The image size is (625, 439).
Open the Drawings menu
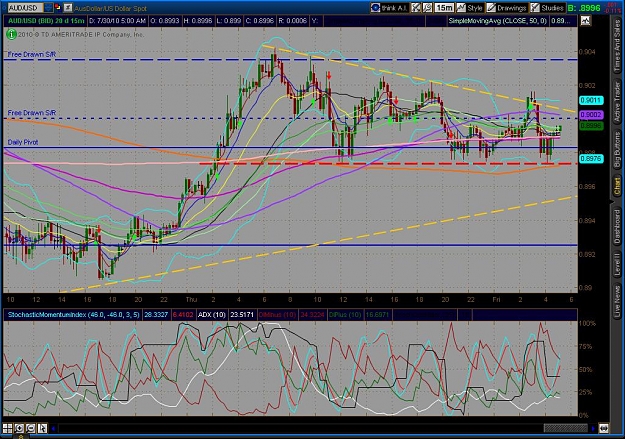point(507,8)
